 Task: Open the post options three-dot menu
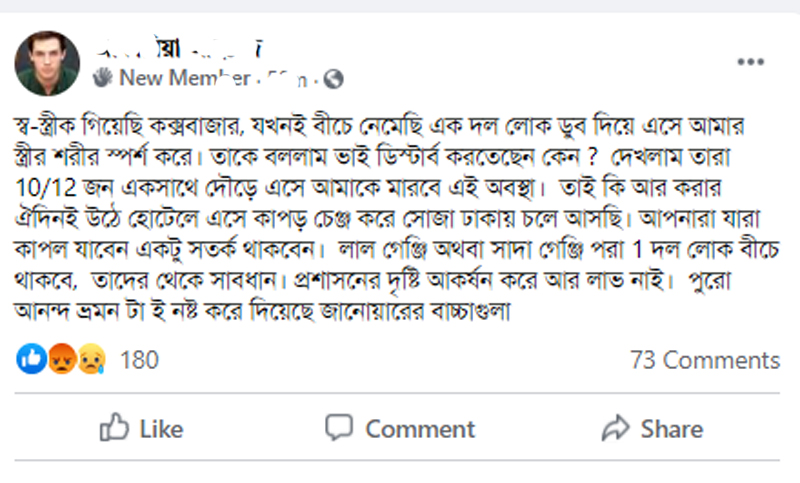pyautogui.click(x=751, y=62)
